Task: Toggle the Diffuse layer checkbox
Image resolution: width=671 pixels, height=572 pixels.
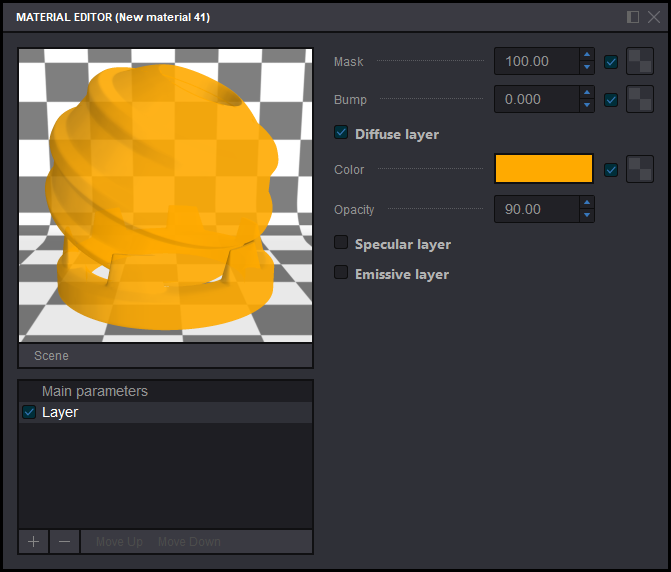Action: point(341,133)
